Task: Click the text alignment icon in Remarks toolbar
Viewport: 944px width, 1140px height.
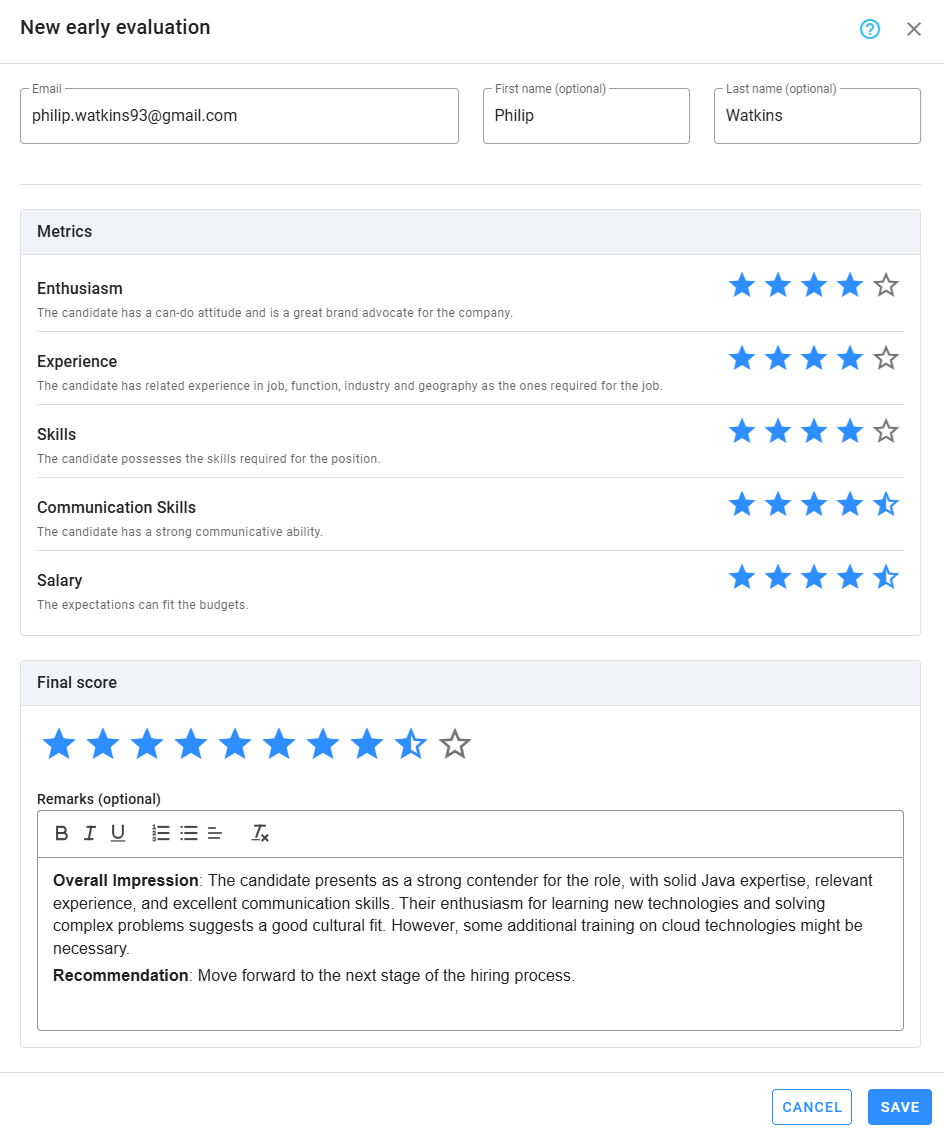Action: coord(214,832)
